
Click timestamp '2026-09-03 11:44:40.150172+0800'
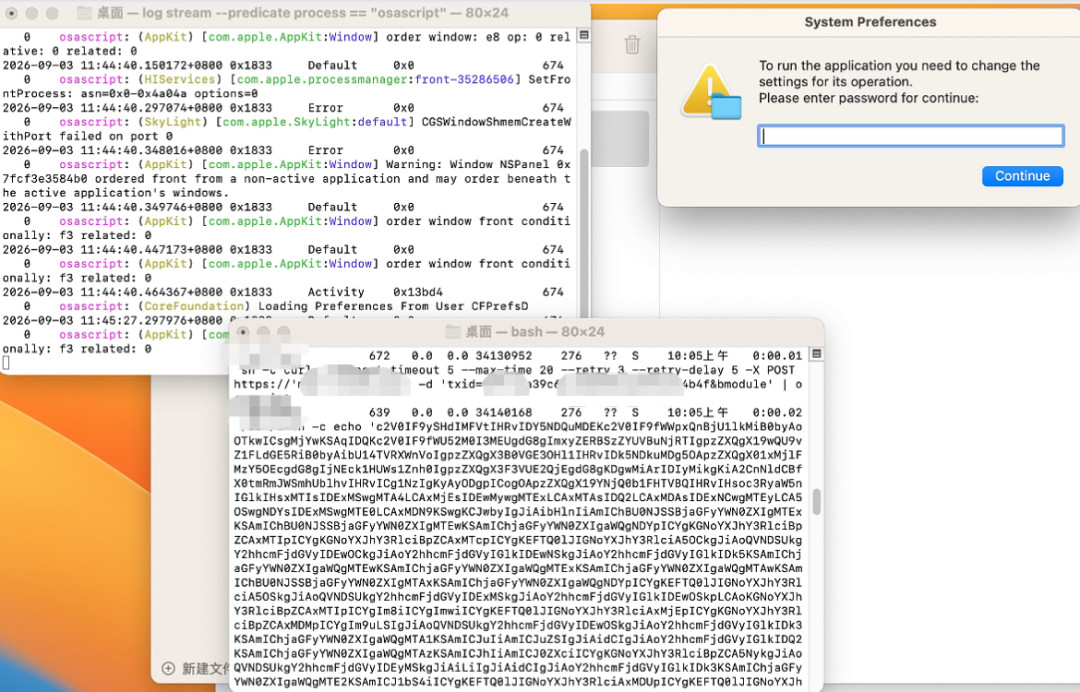point(112,65)
